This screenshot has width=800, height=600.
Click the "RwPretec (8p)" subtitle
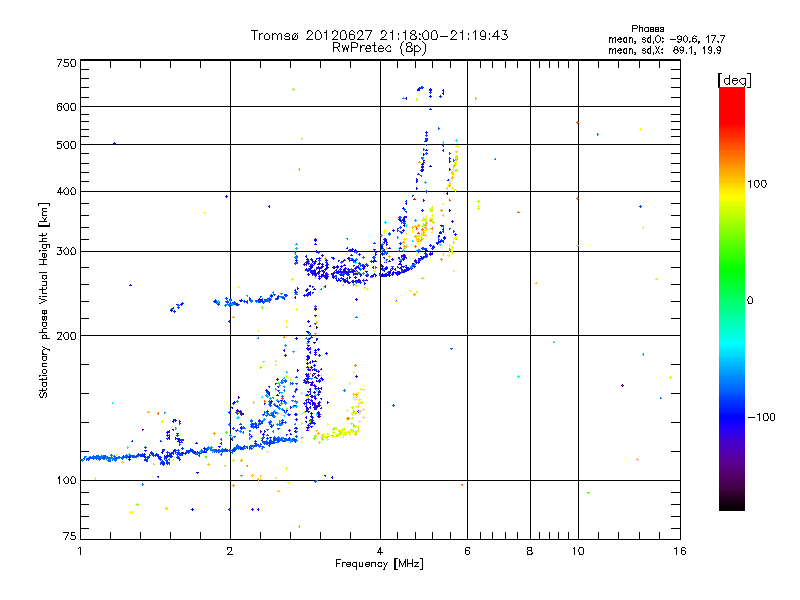pos(379,48)
